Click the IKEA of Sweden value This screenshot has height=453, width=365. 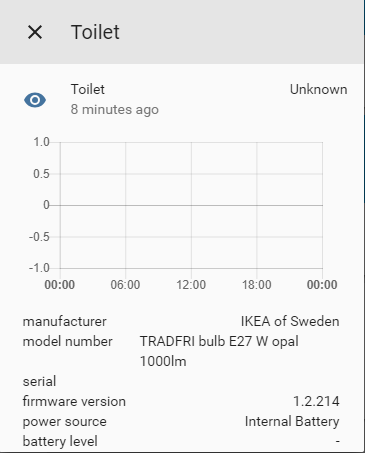click(290, 321)
